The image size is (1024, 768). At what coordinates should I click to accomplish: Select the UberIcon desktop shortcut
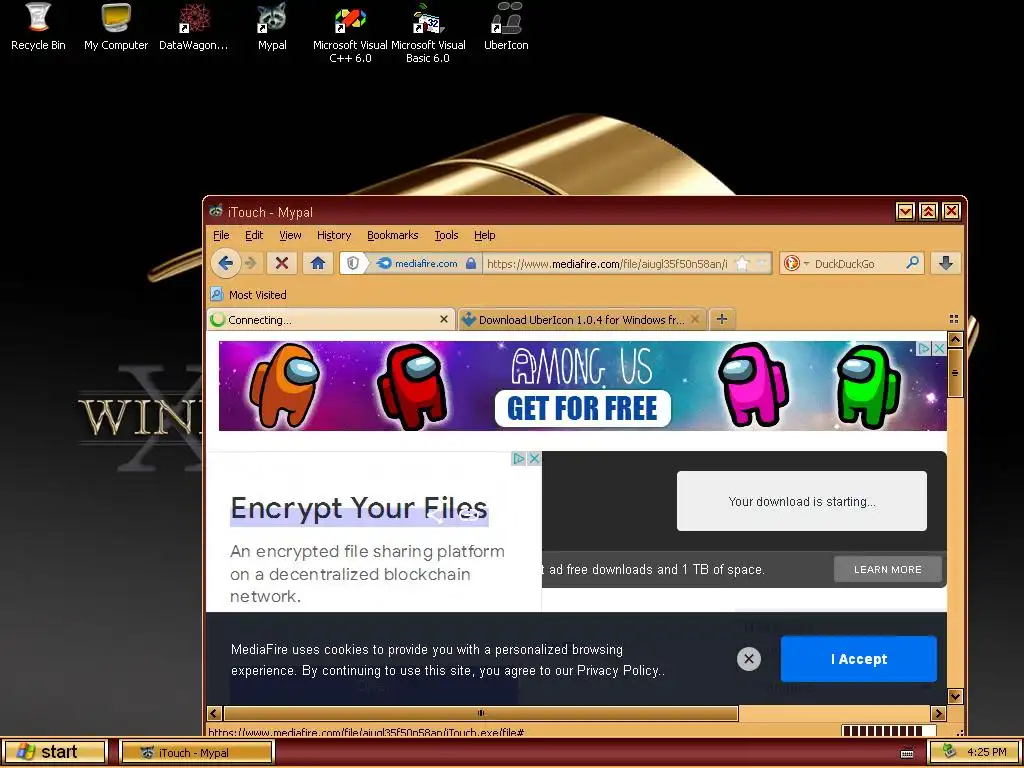coord(506,27)
